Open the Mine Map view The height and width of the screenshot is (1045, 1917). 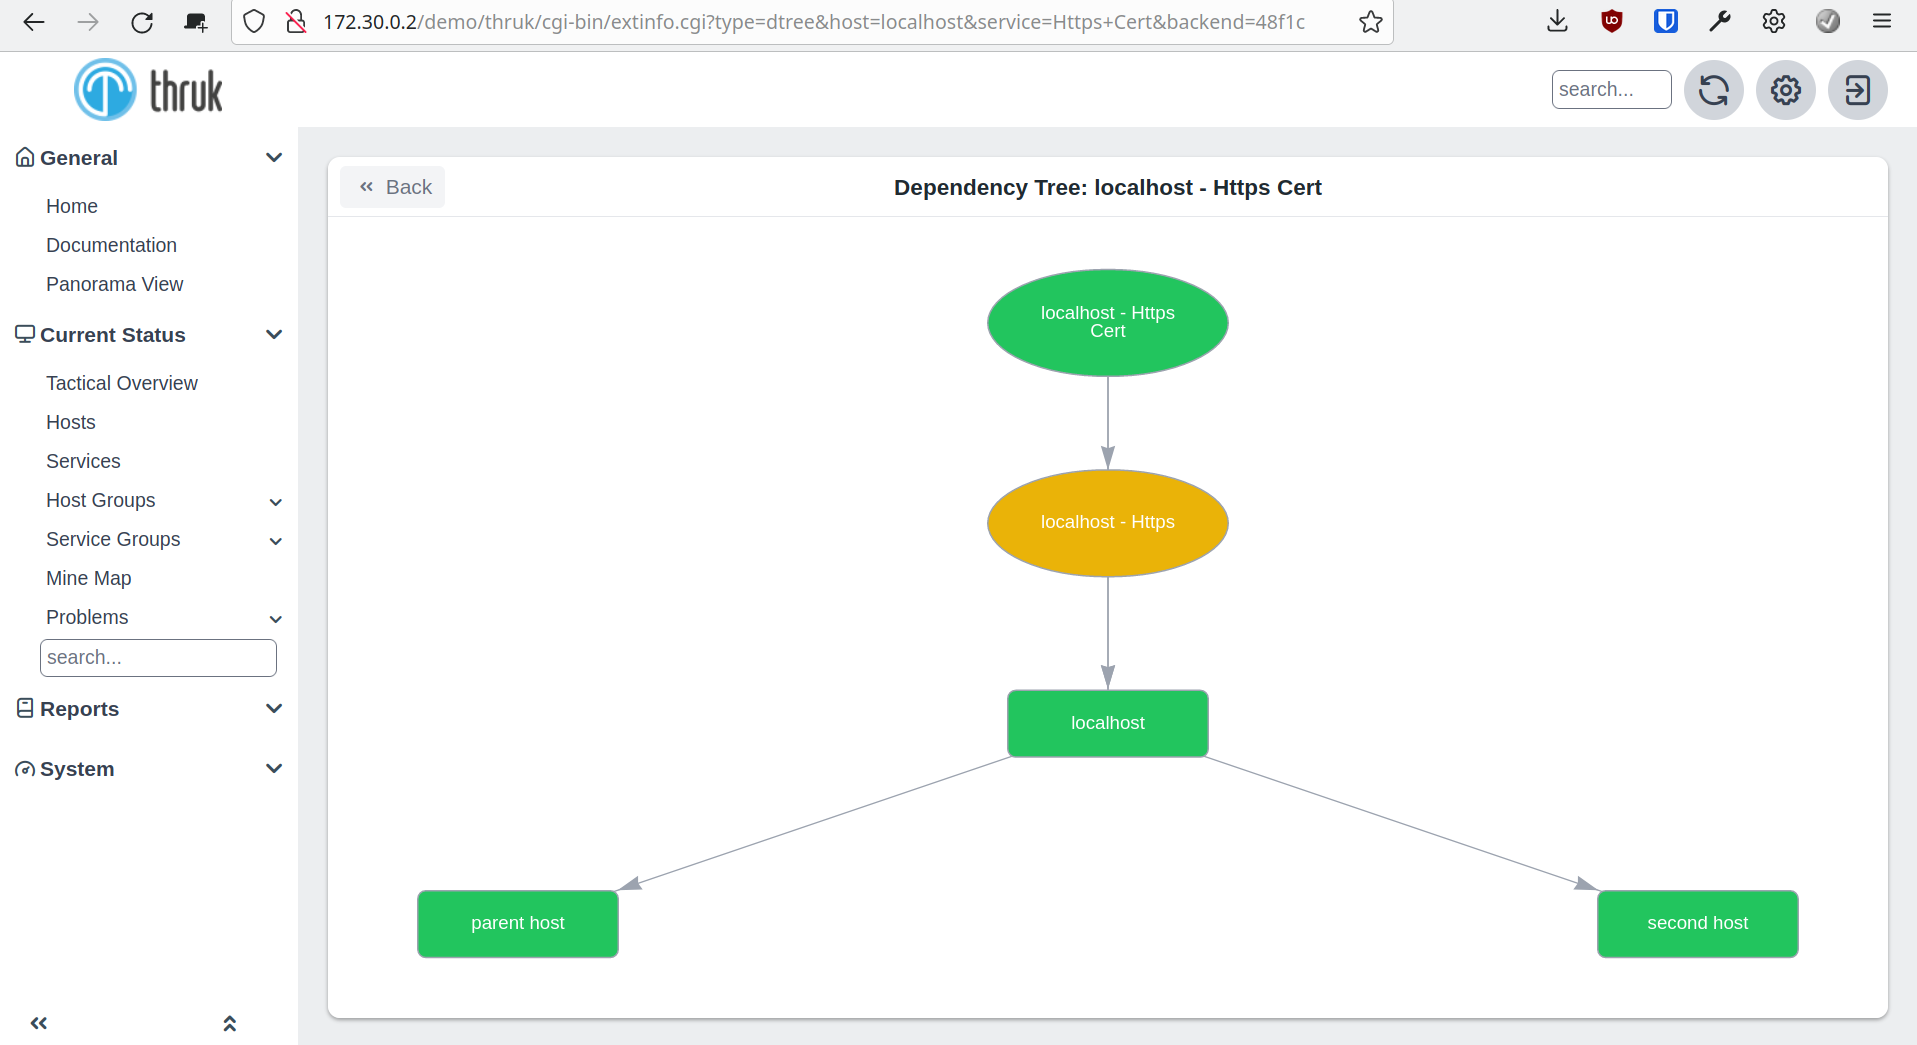click(89, 578)
